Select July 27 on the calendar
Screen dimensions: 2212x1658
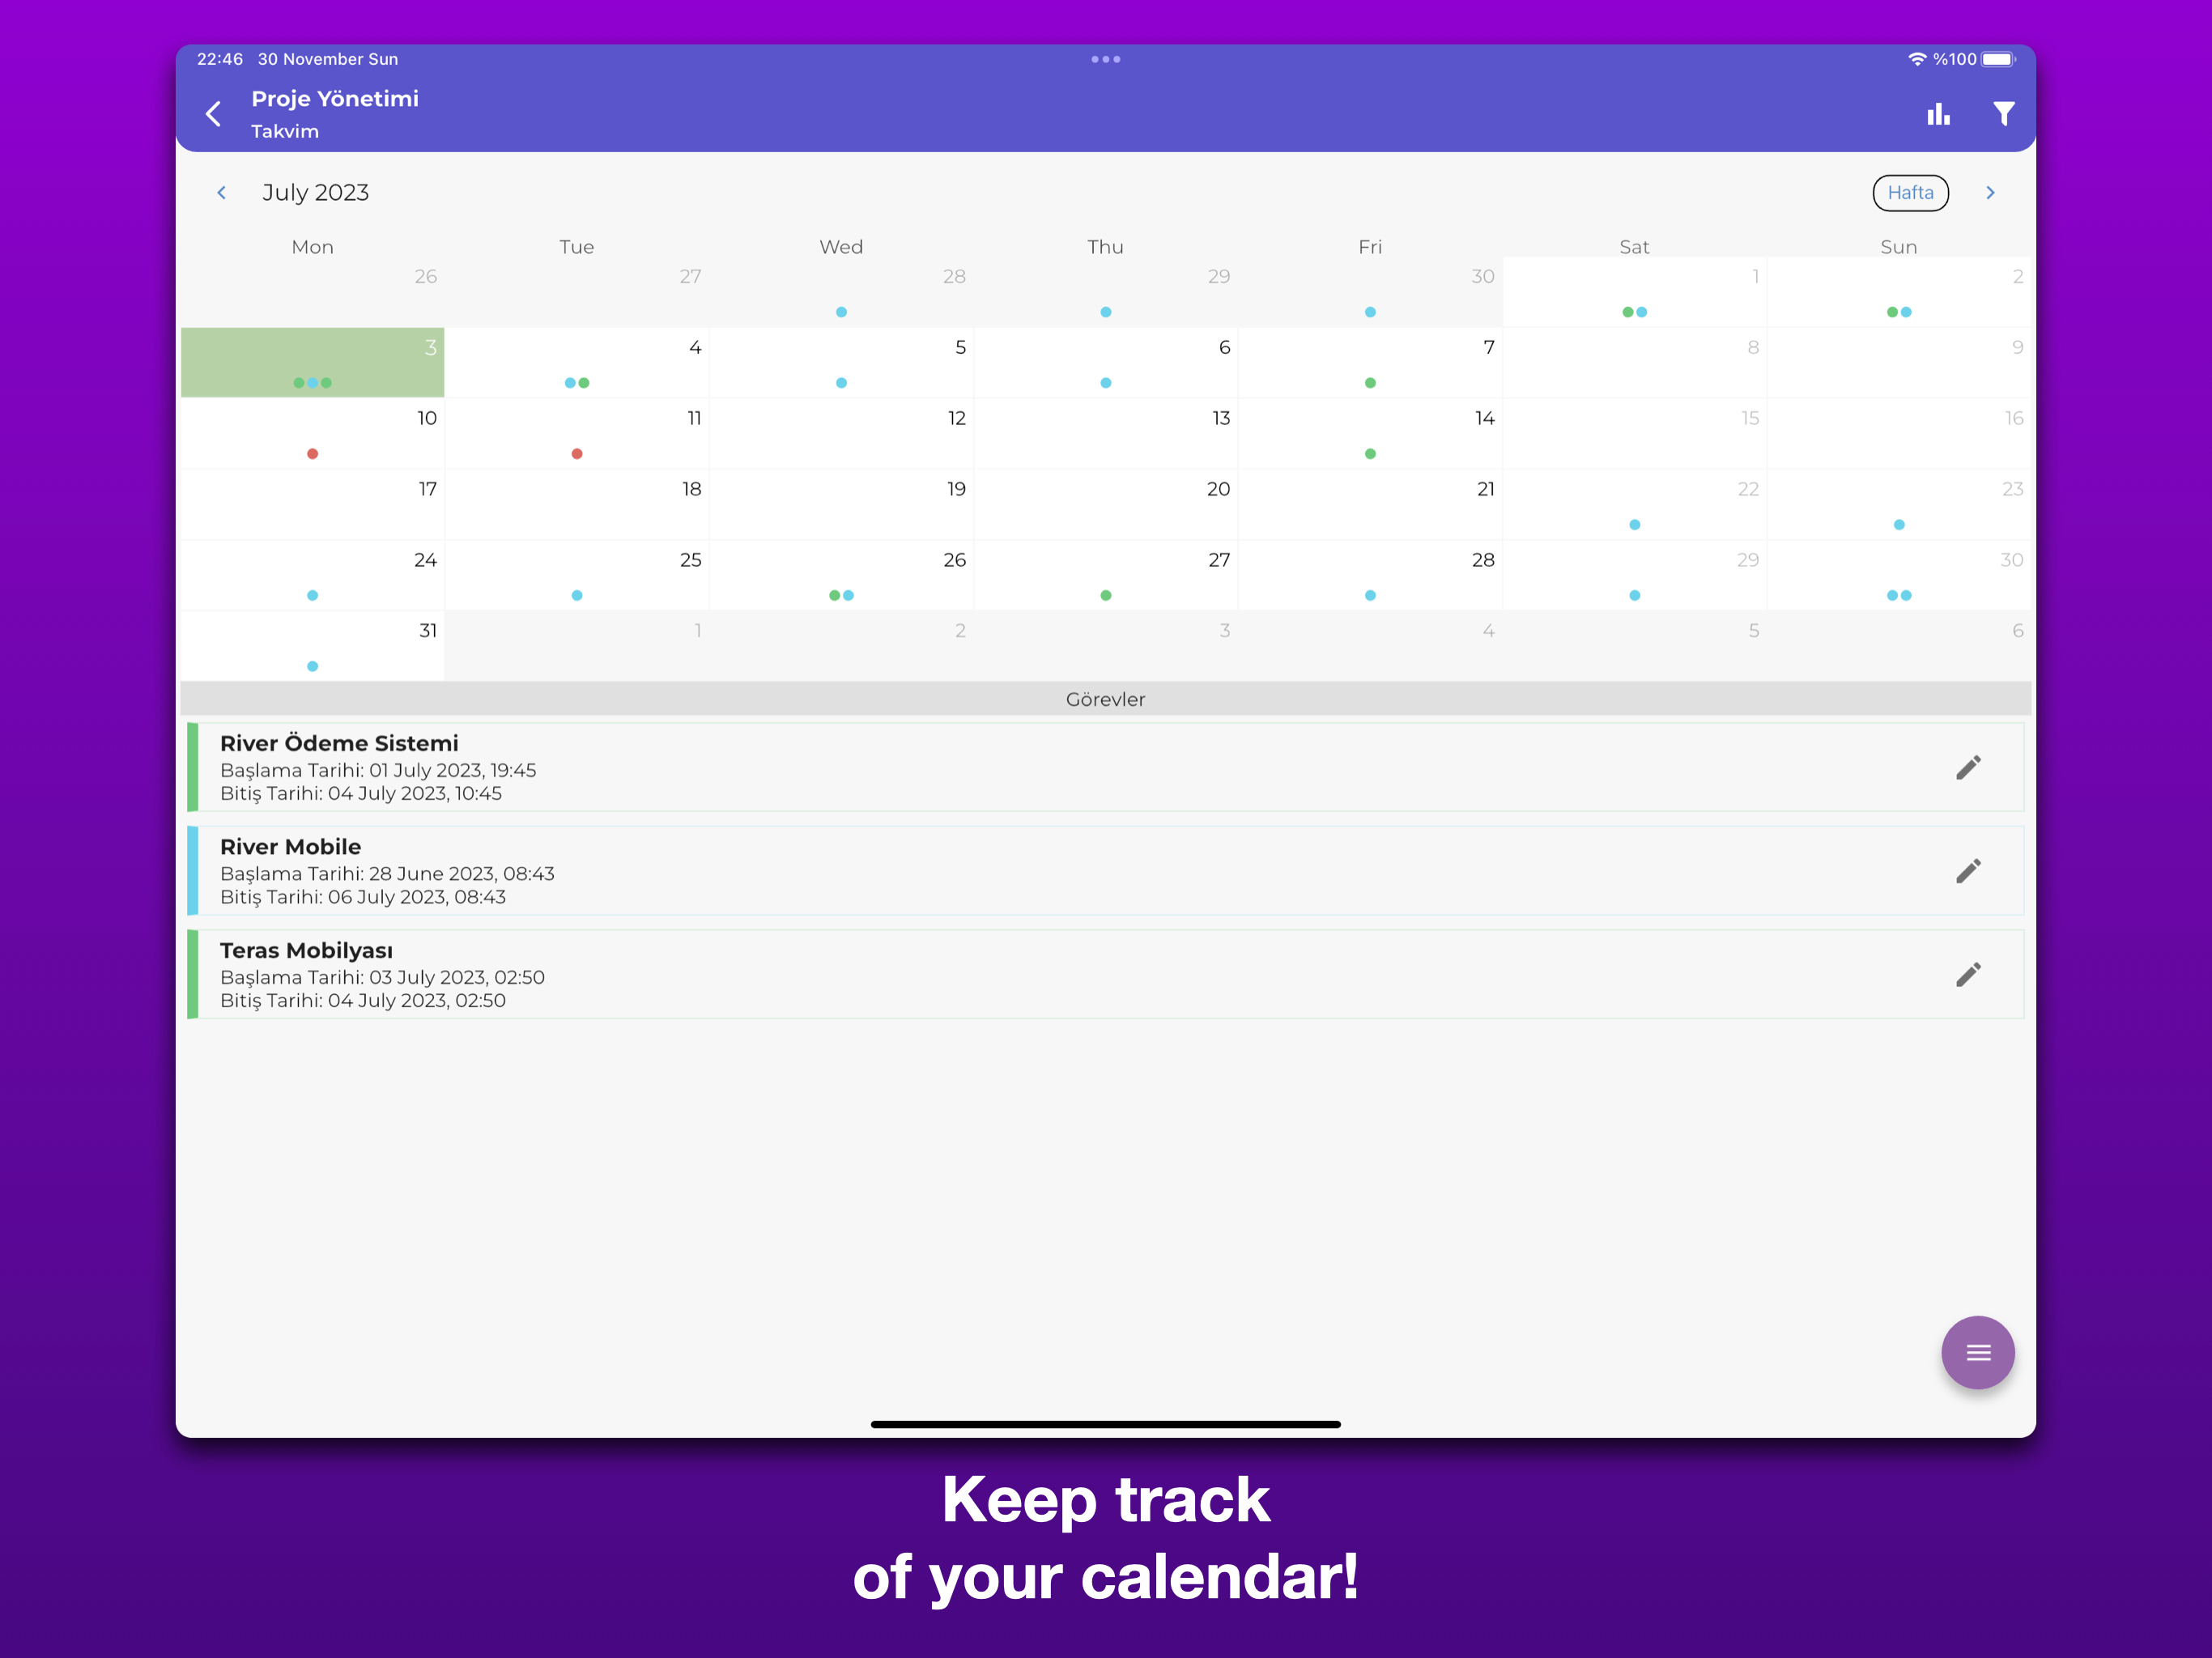tap(1106, 576)
